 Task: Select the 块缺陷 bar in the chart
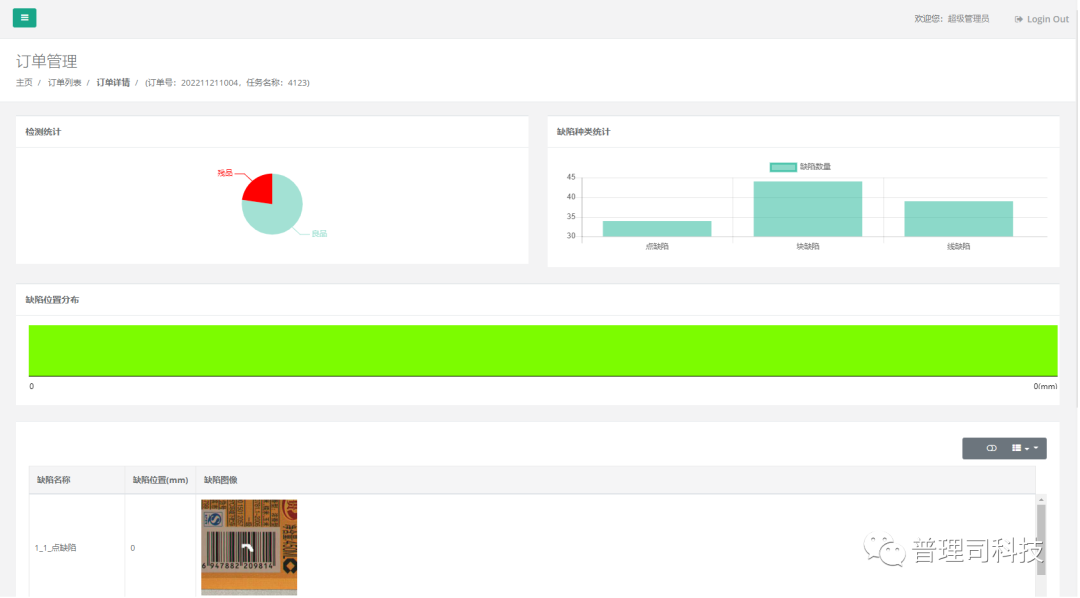[807, 208]
